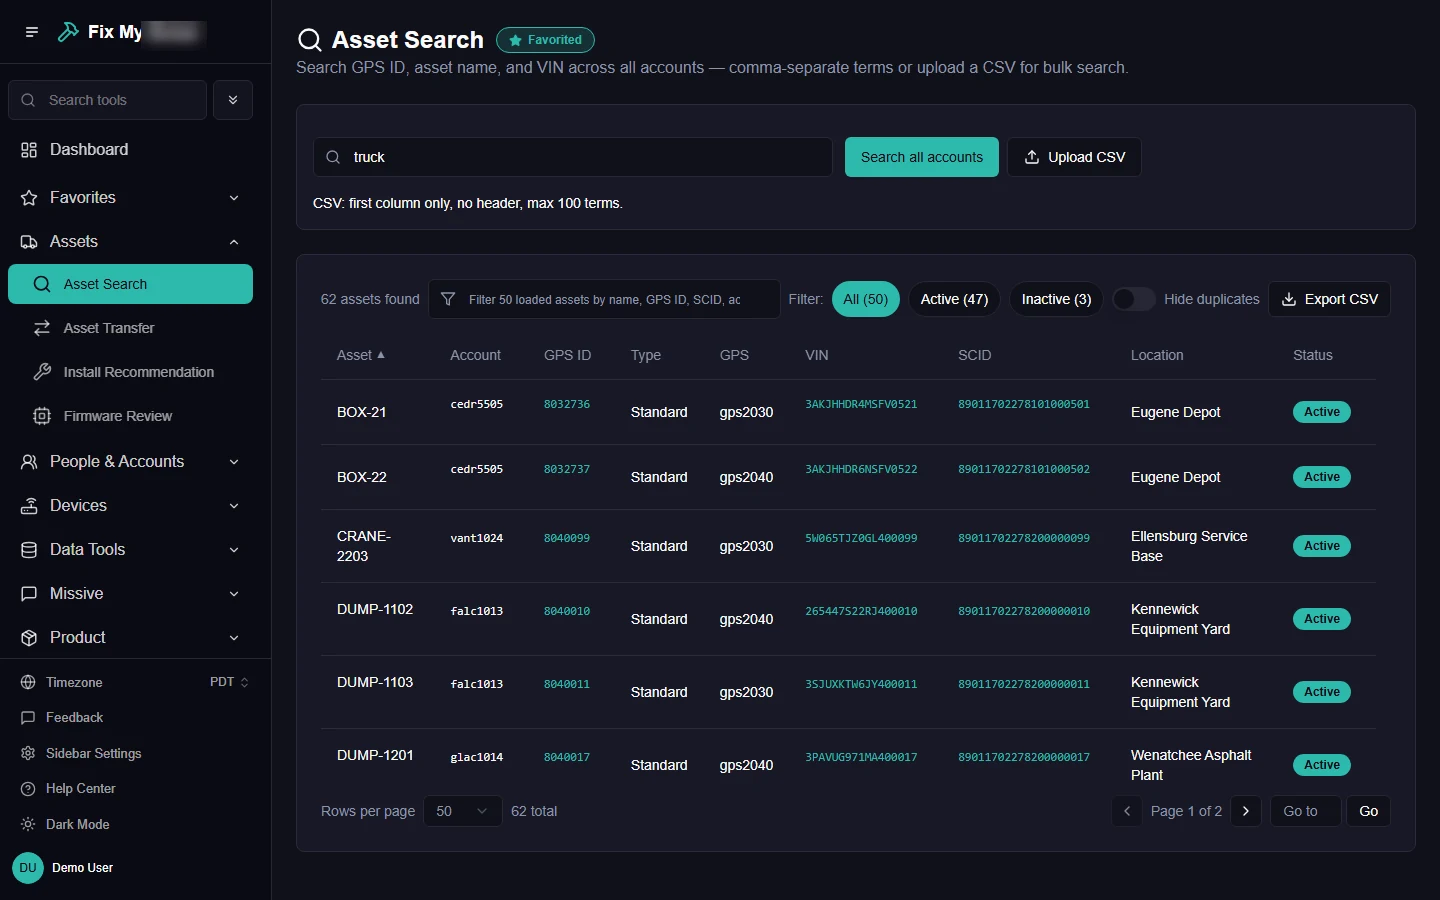The image size is (1440, 900).
Task: Click the Dashboard grid icon
Action: pos(29,150)
